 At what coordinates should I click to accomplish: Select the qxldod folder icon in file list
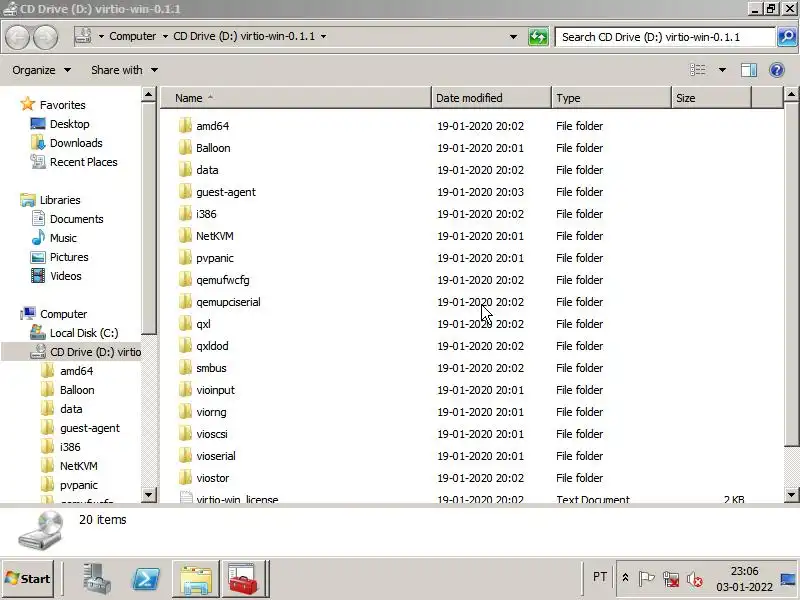[x=185, y=345]
